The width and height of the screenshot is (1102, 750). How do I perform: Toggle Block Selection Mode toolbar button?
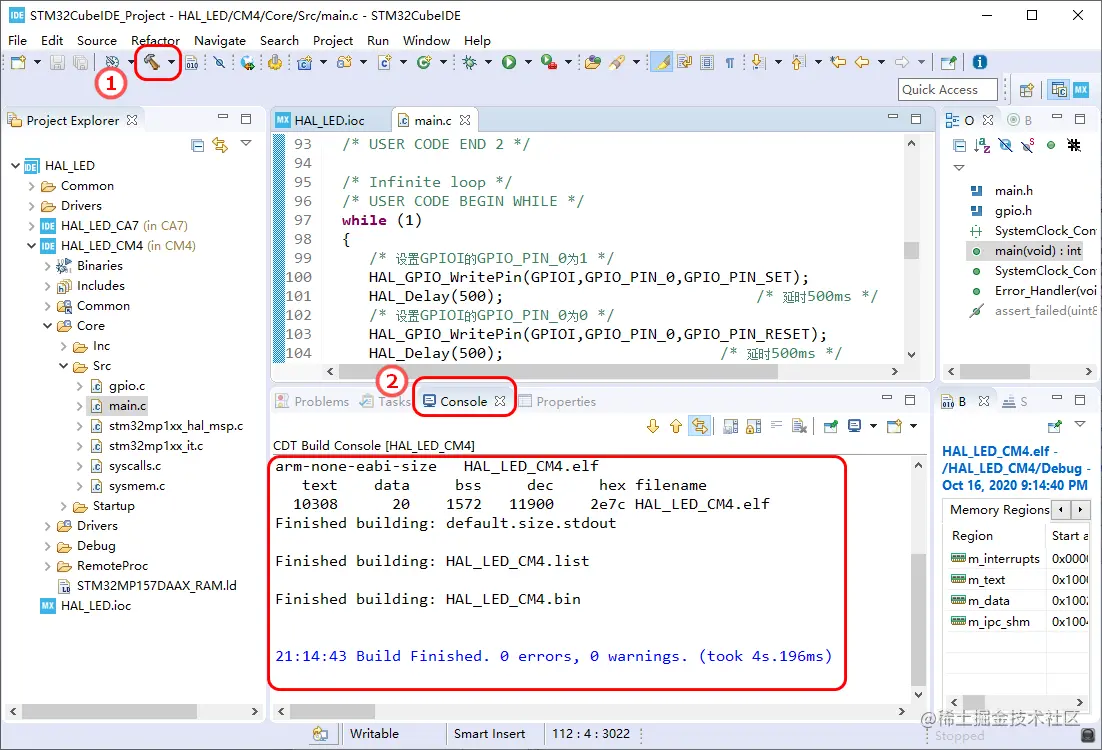click(x=707, y=63)
